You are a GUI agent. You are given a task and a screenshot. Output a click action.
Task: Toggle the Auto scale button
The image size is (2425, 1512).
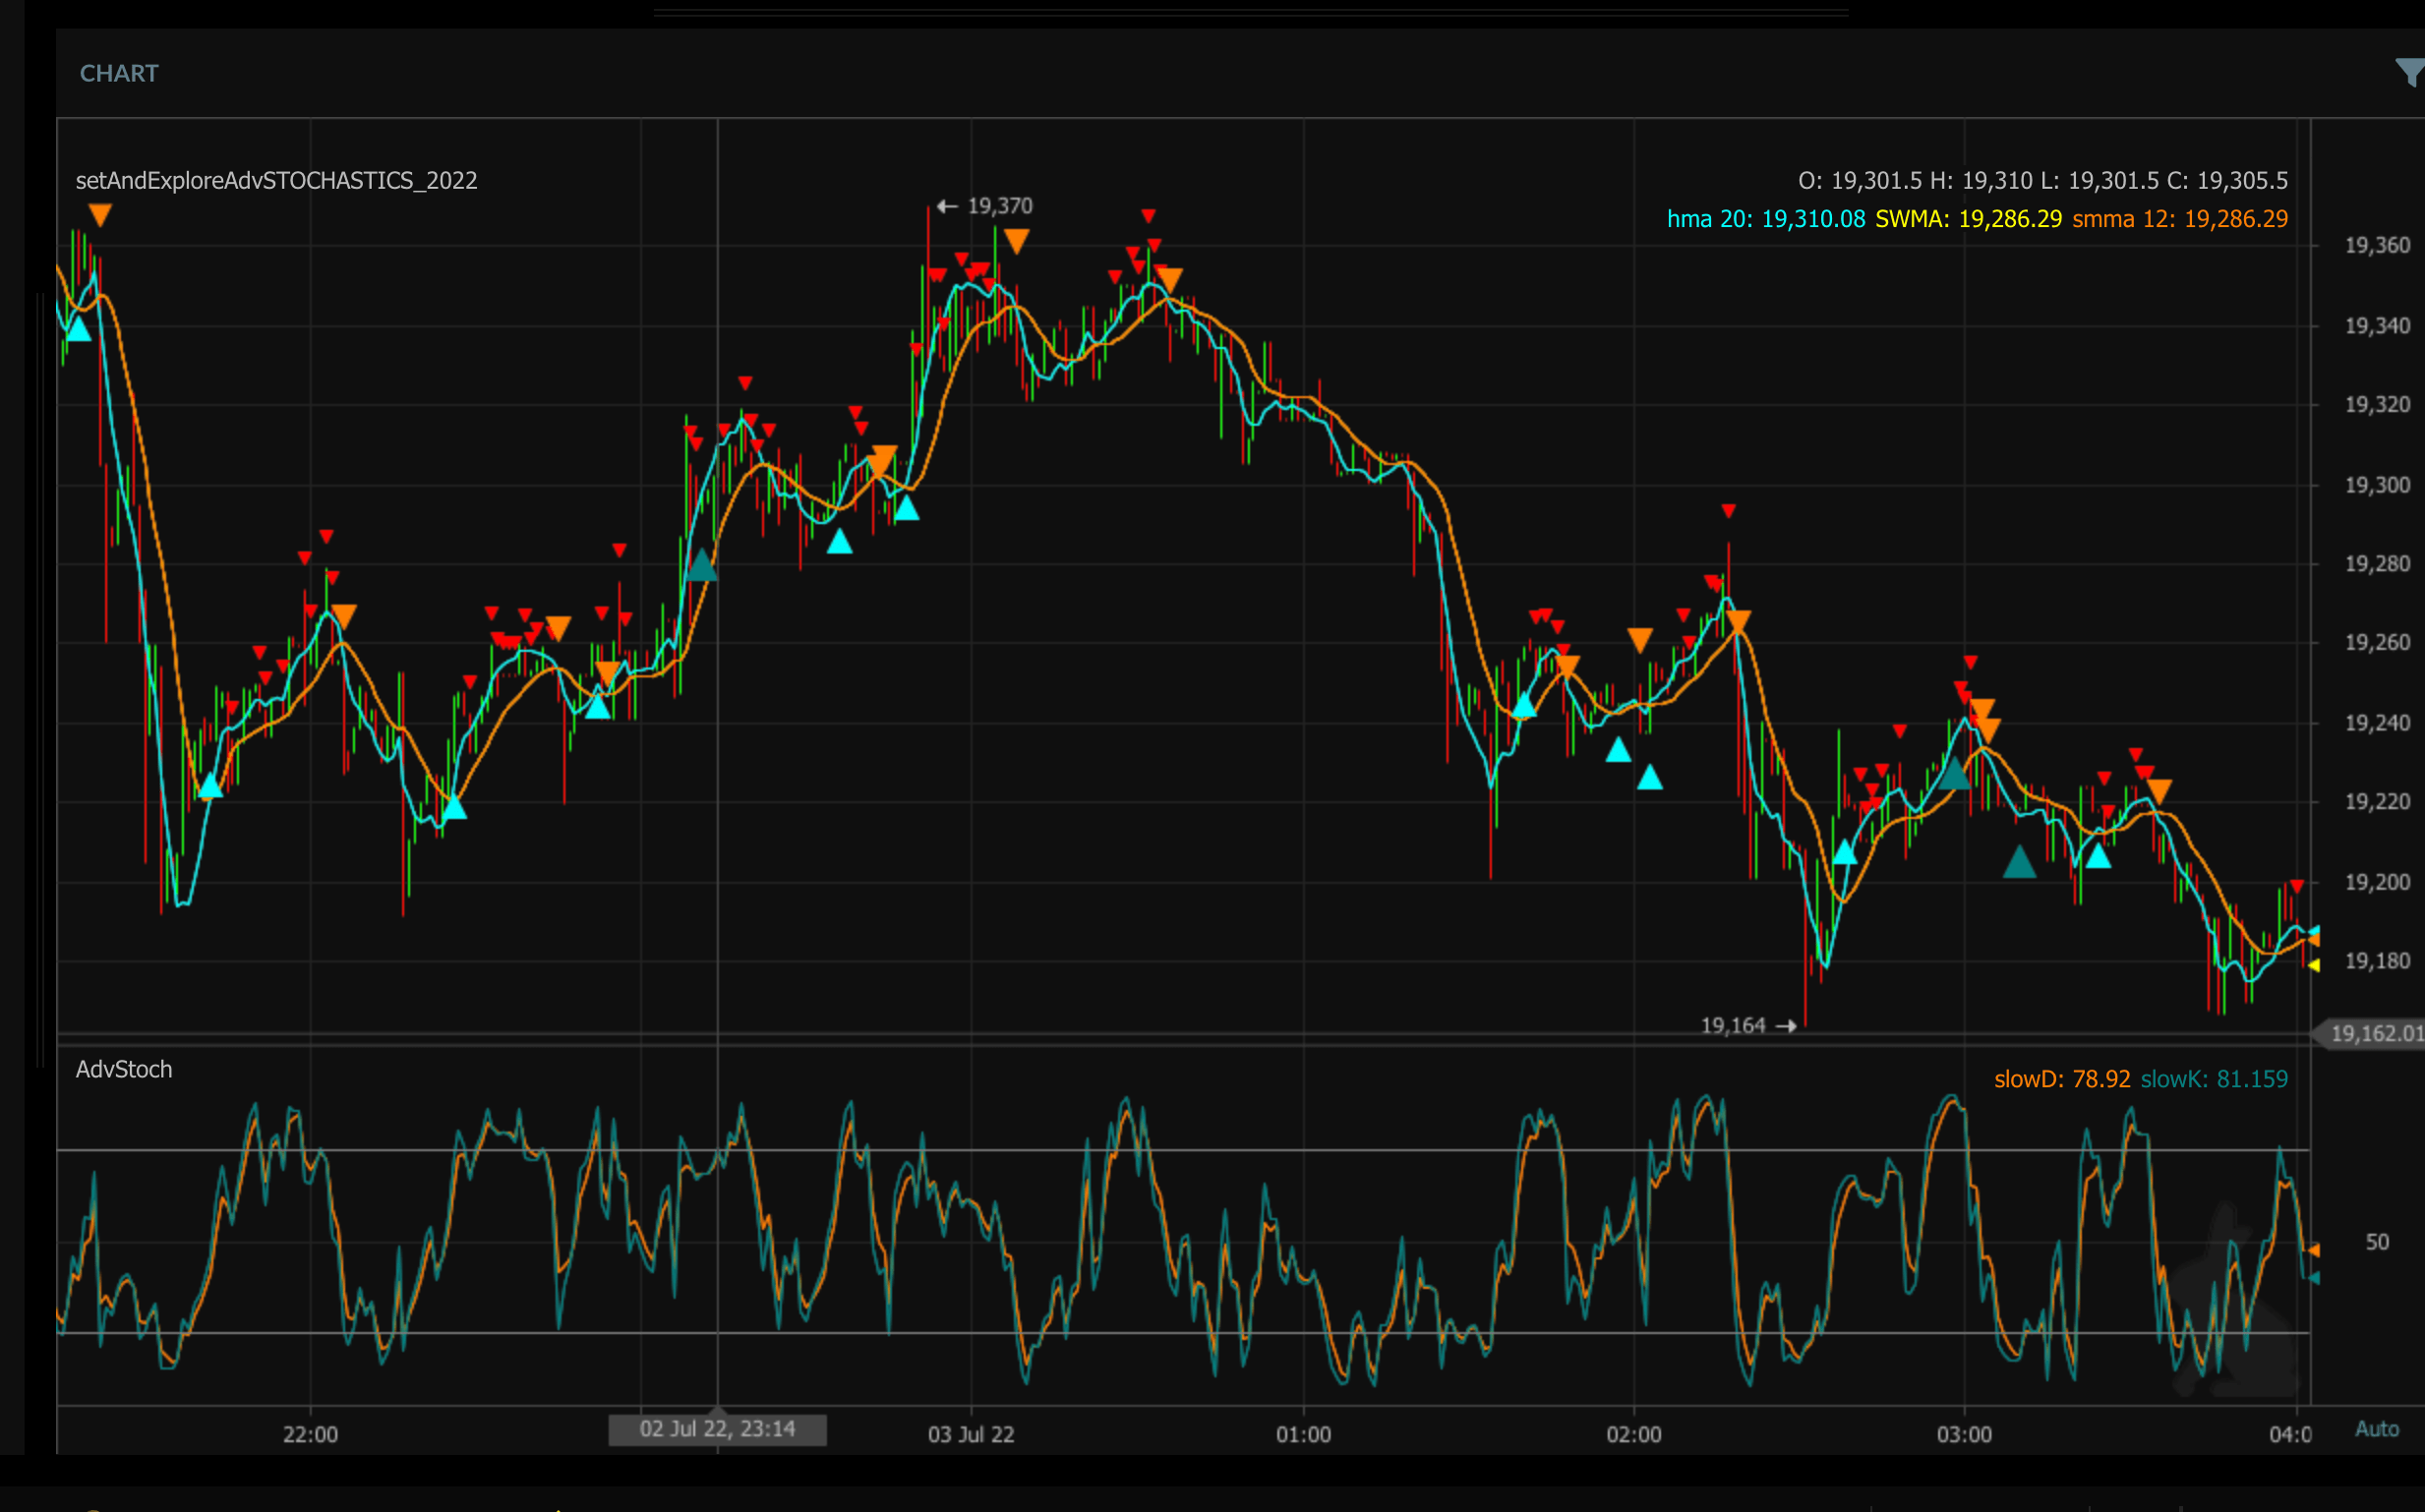coord(2377,1429)
